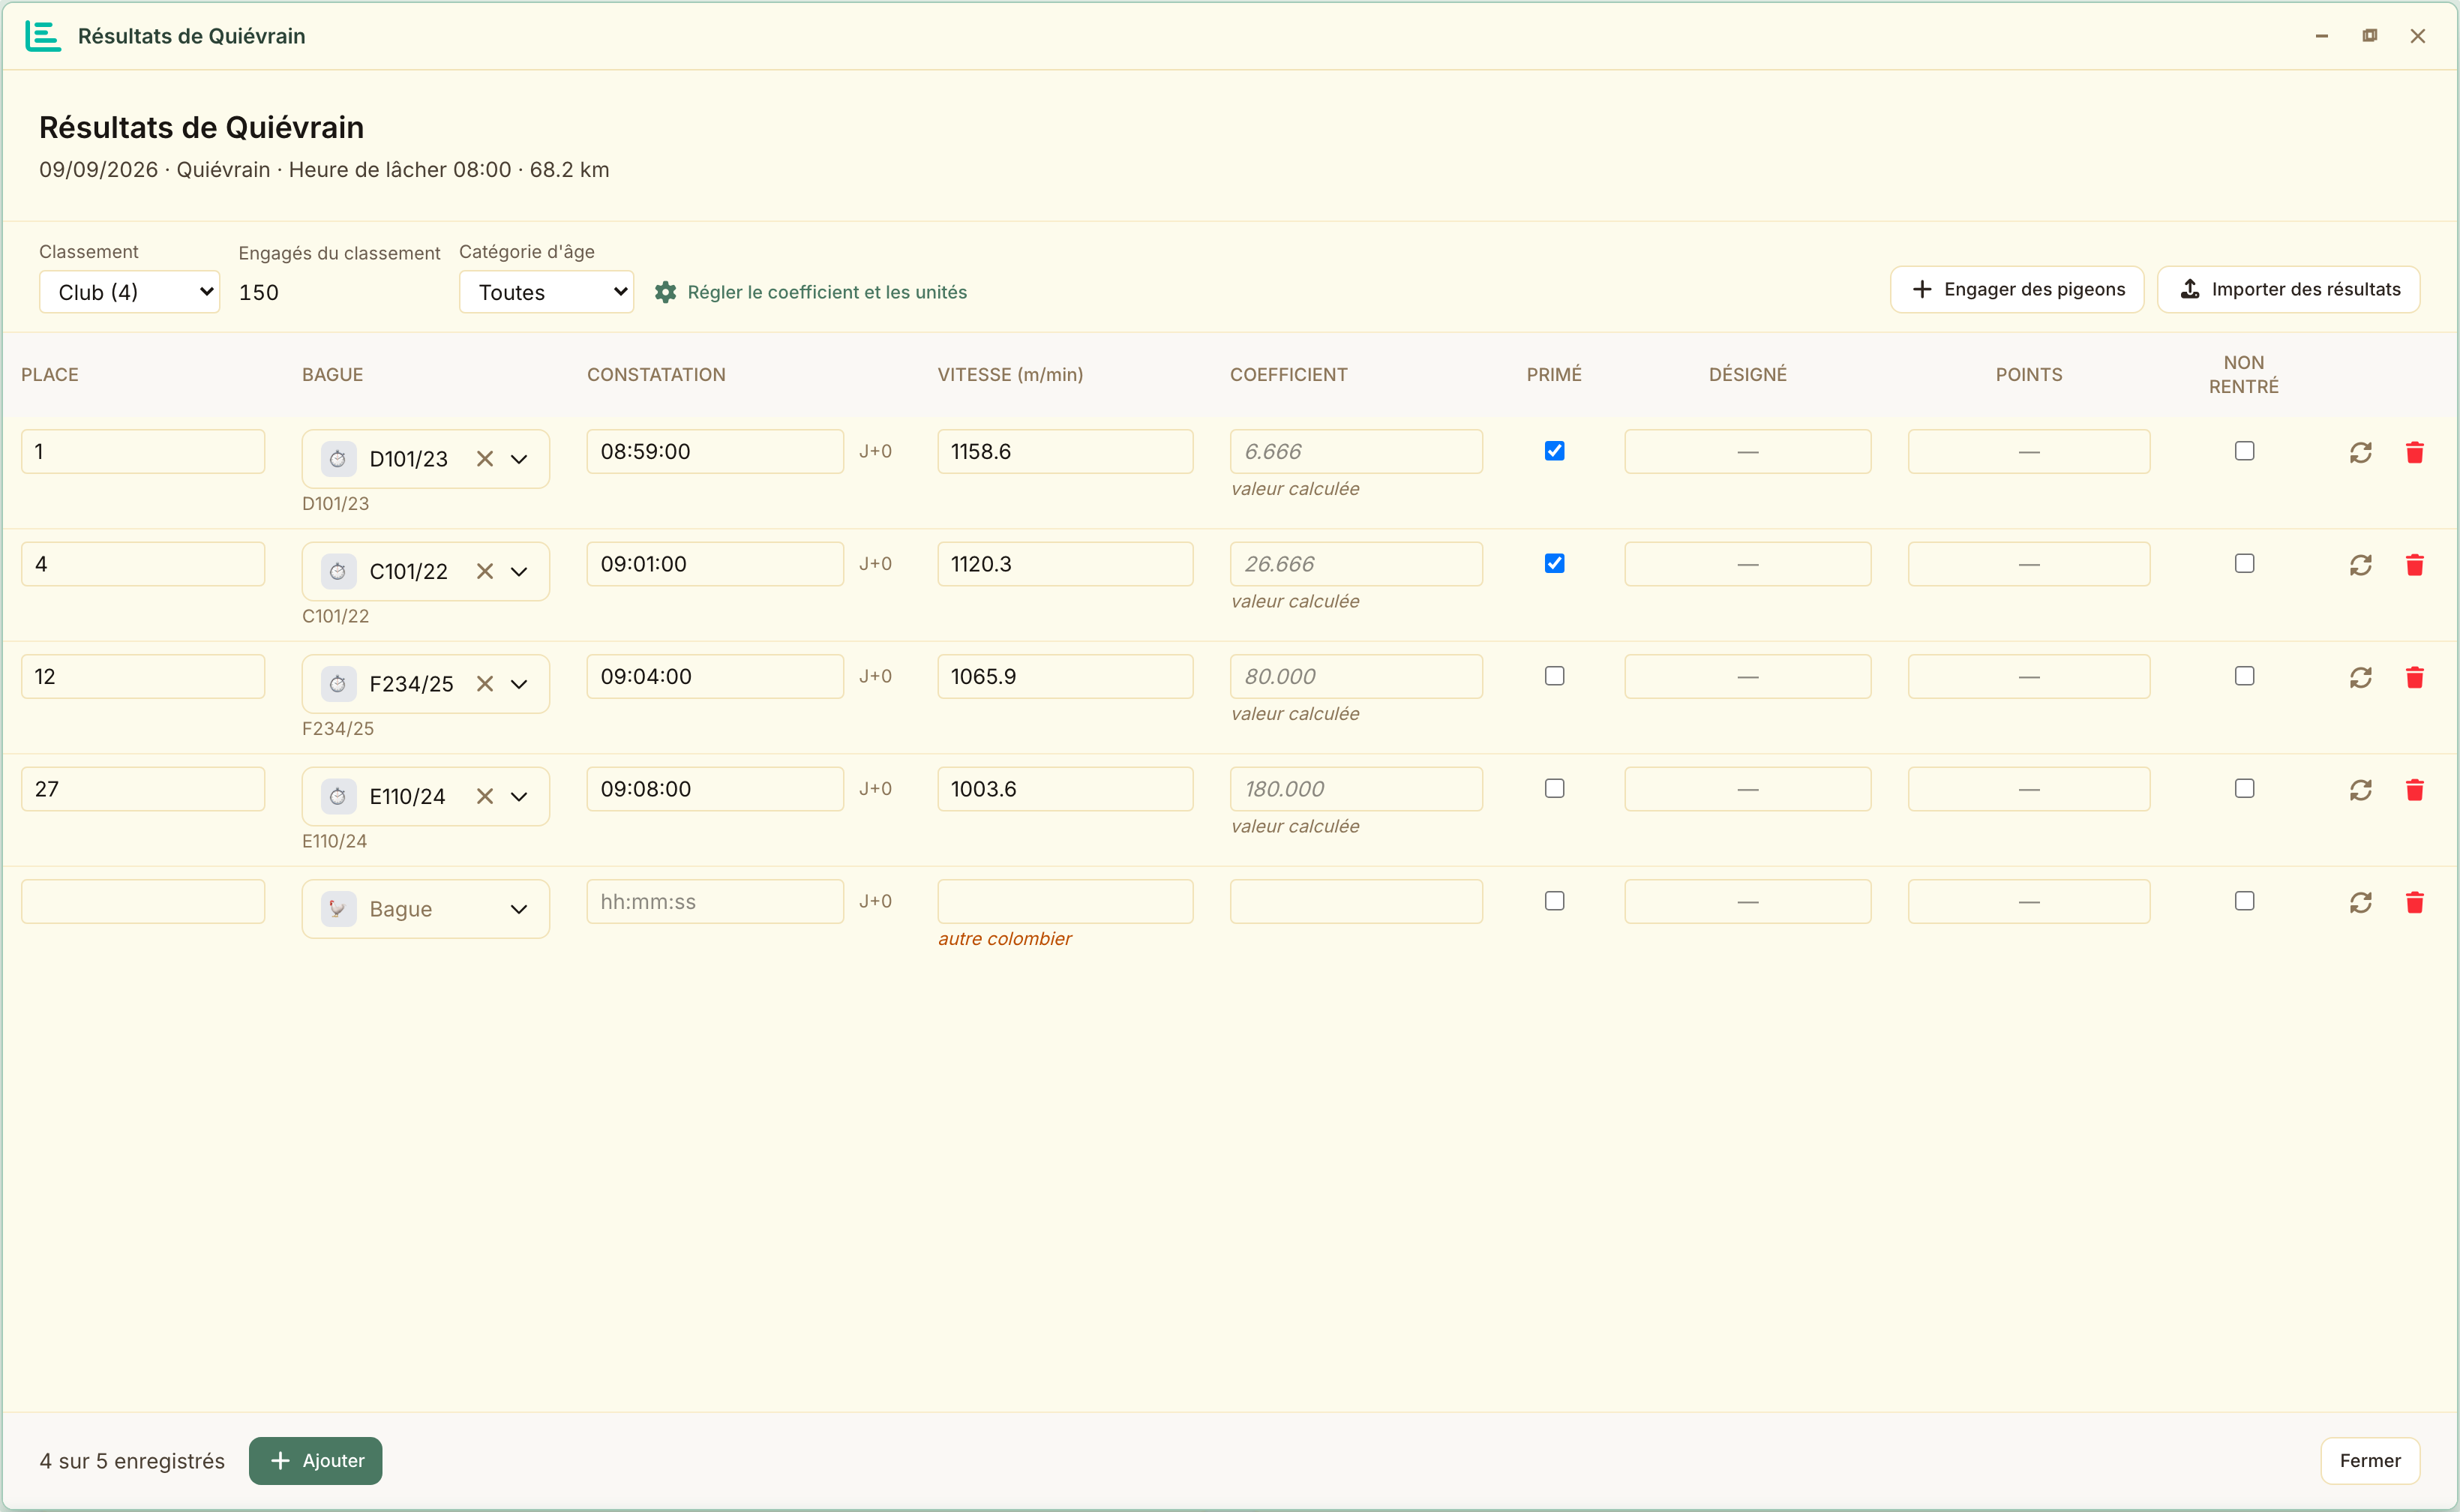Screen dimensions: 2460x1512
Task: Remove the F234/25 row with trash icon
Action: point(2414,677)
